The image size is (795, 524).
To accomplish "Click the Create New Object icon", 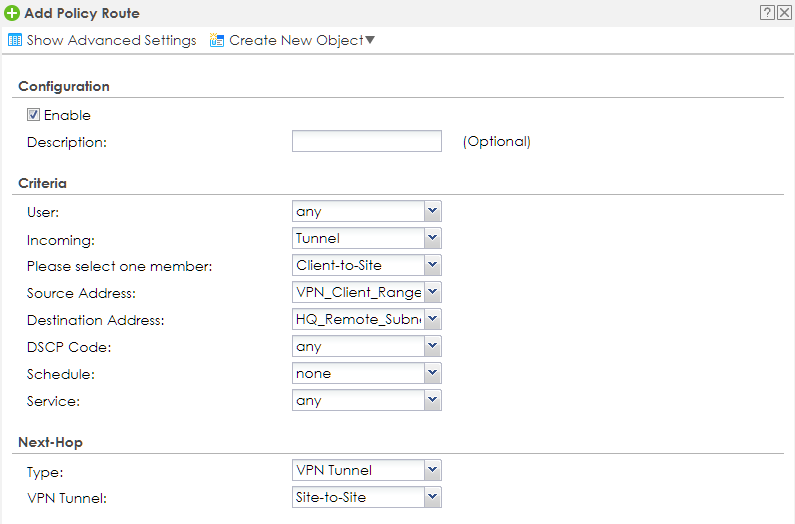I will click(217, 41).
